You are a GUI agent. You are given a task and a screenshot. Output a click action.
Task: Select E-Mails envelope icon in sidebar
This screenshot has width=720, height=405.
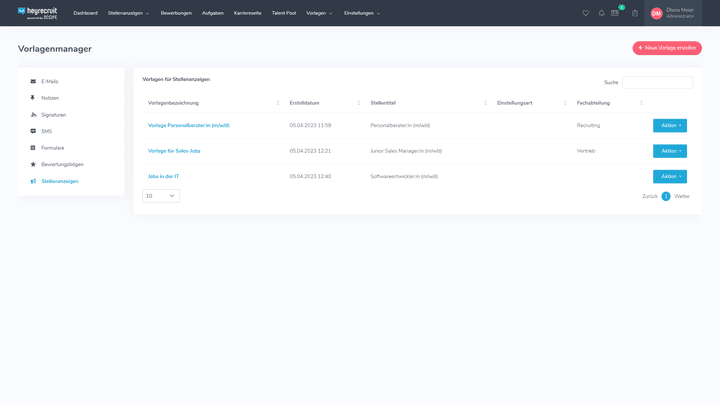pos(33,81)
